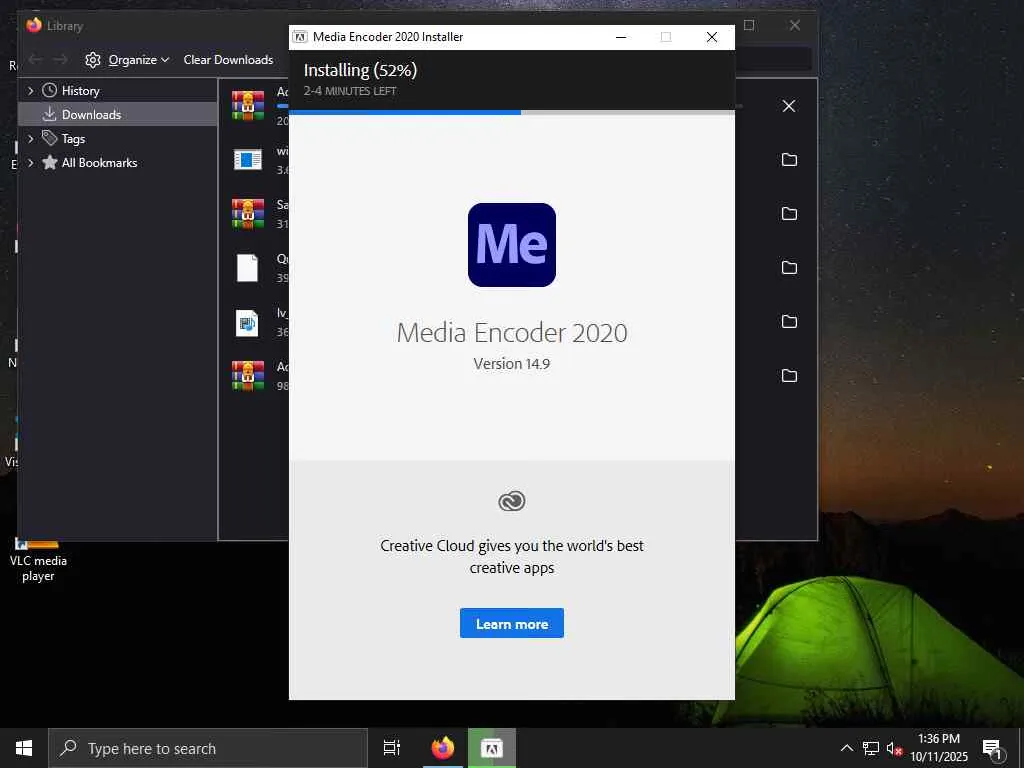Click the Media Encoder Me logo
This screenshot has width=1024, height=768.
tap(511, 244)
